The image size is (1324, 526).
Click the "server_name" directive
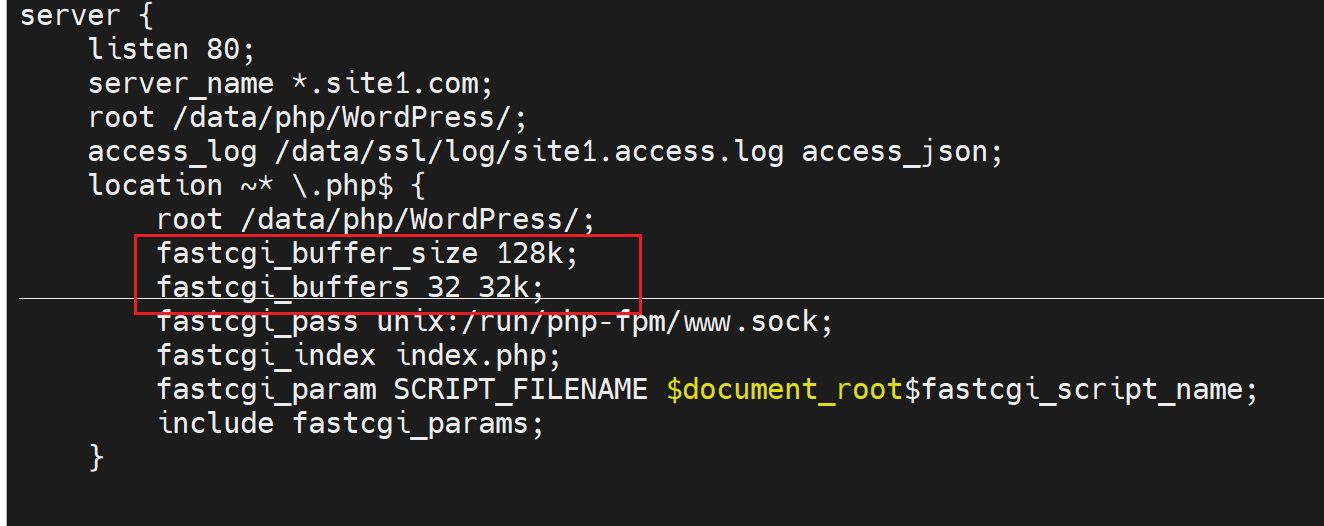(x=180, y=83)
